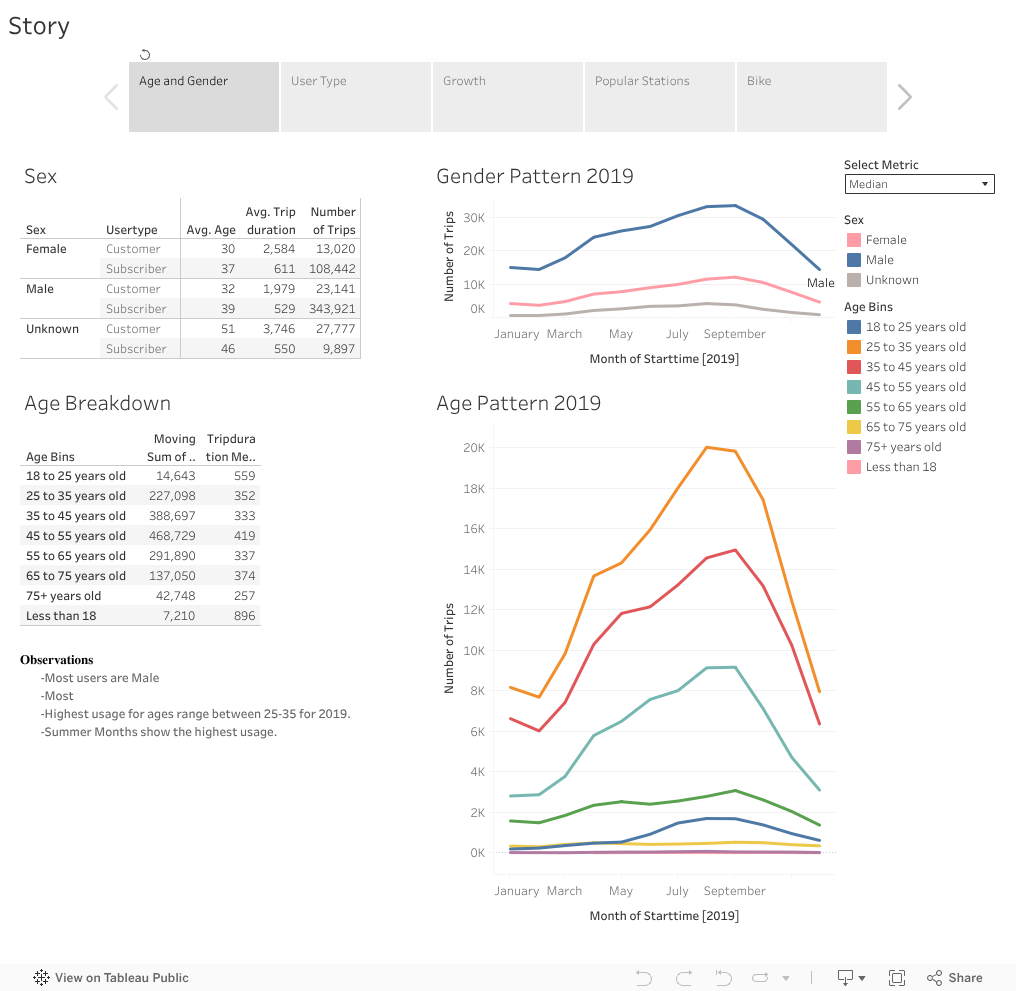Go to previous story point arrow

click(x=112, y=97)
